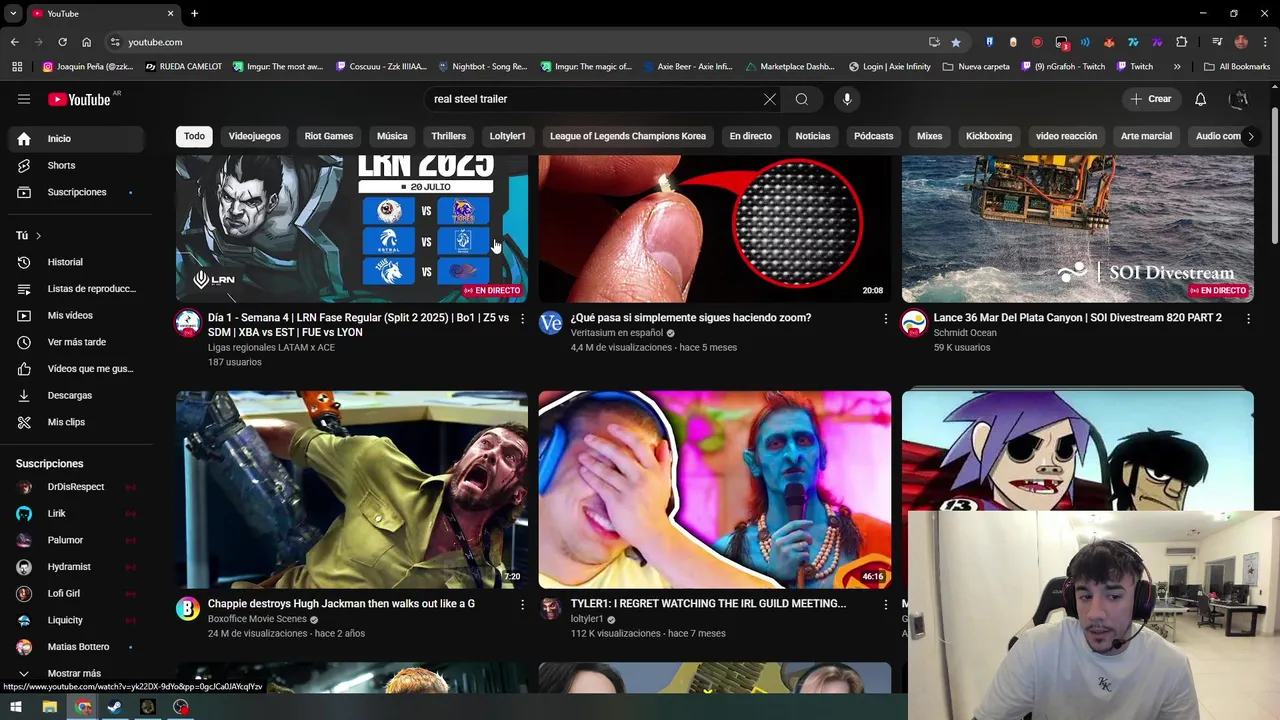Open Chappie destroys Hugh Jackman video title
This screenshot has width=1280, height=720.
click(x=341, y=604)
